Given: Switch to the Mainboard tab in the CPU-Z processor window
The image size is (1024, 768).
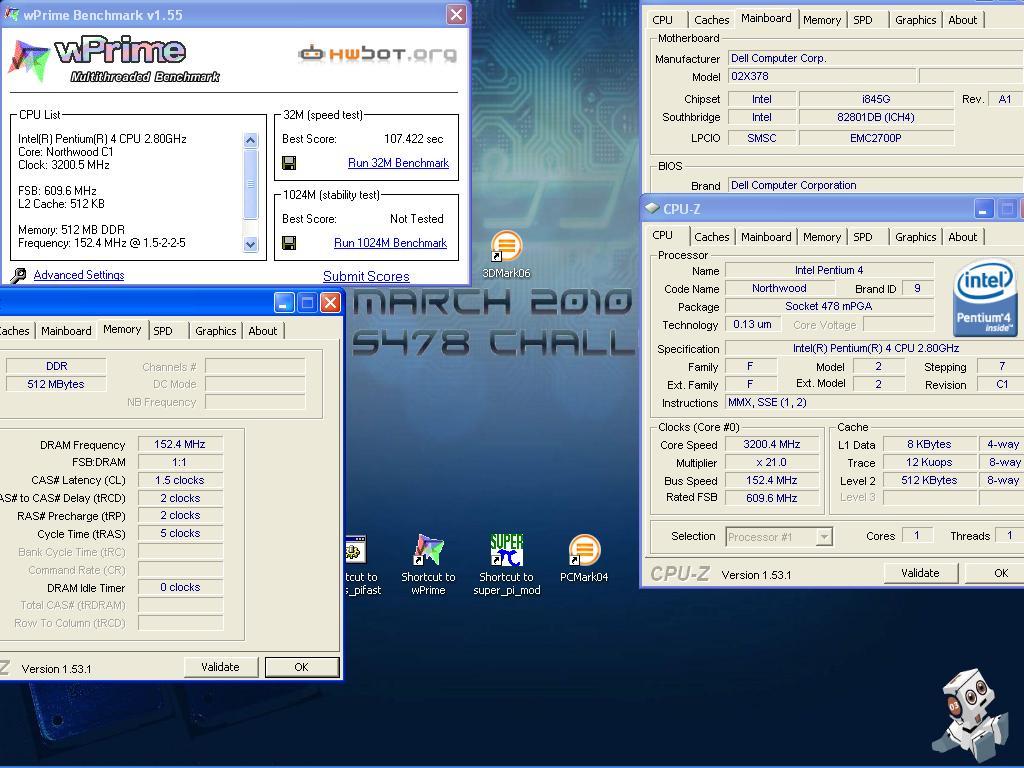Looking at the screenshot, I should coord(766,237).
